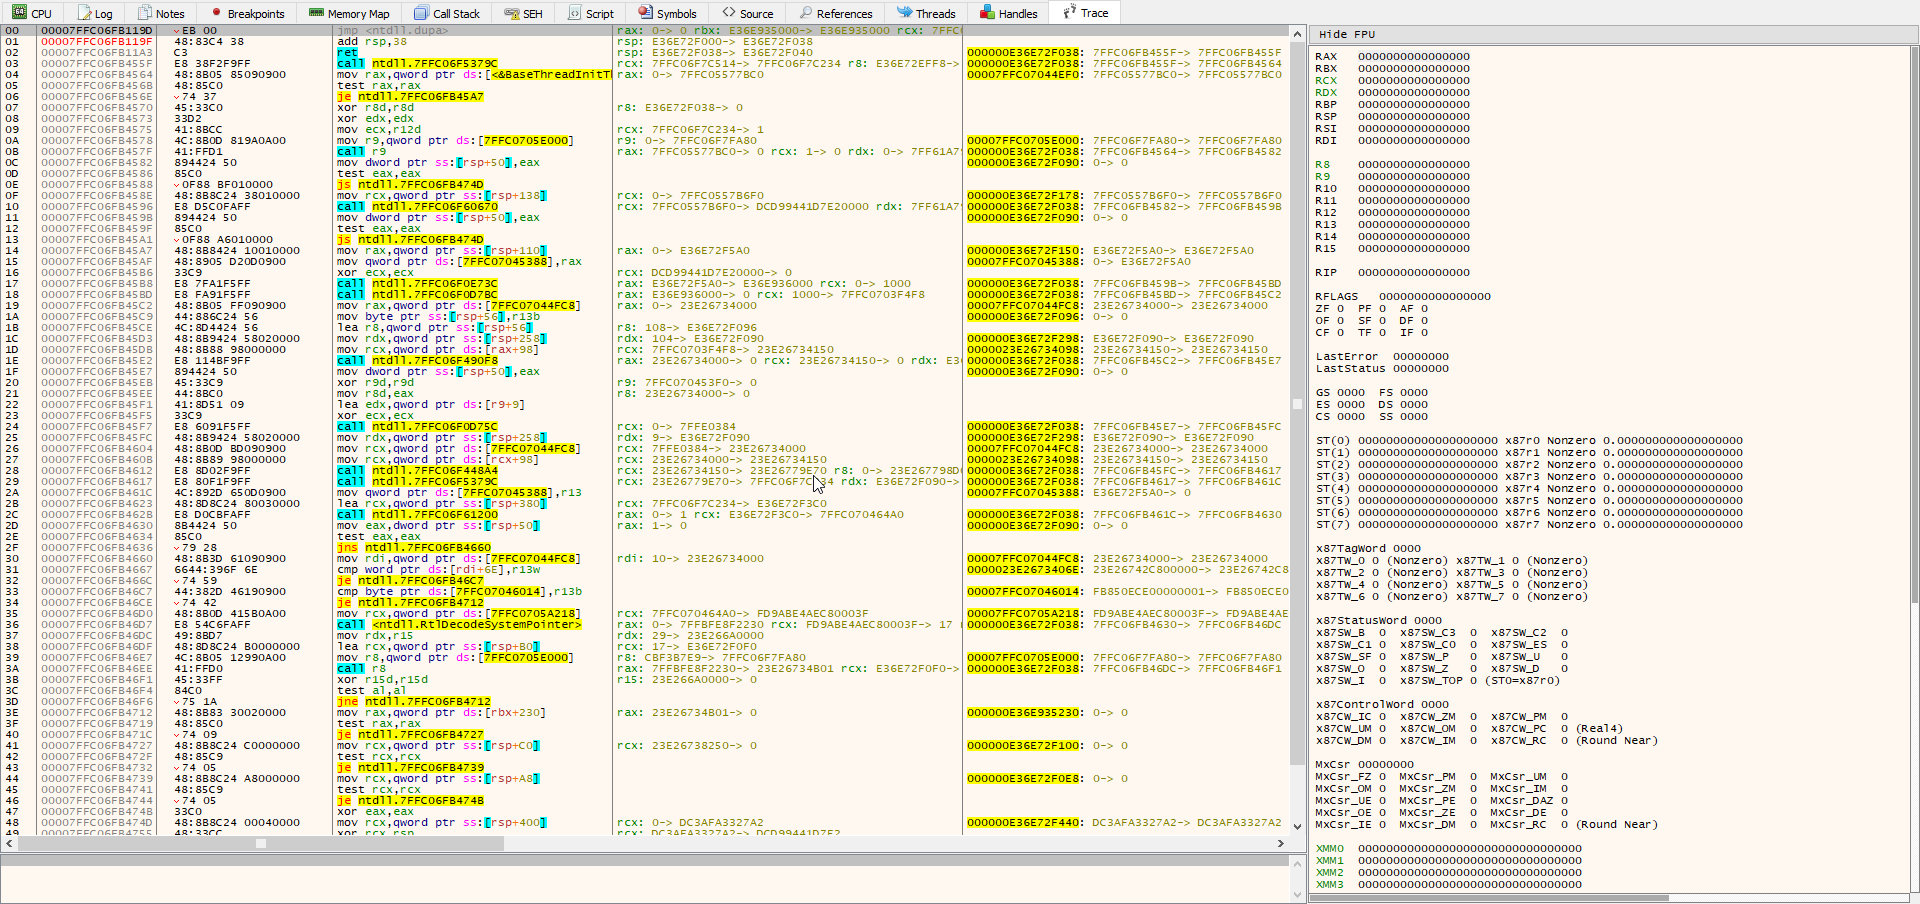This screenshot has width=1920, height=904.
Task: Select the Trace tab
Action: click(x=1084, y=13)
